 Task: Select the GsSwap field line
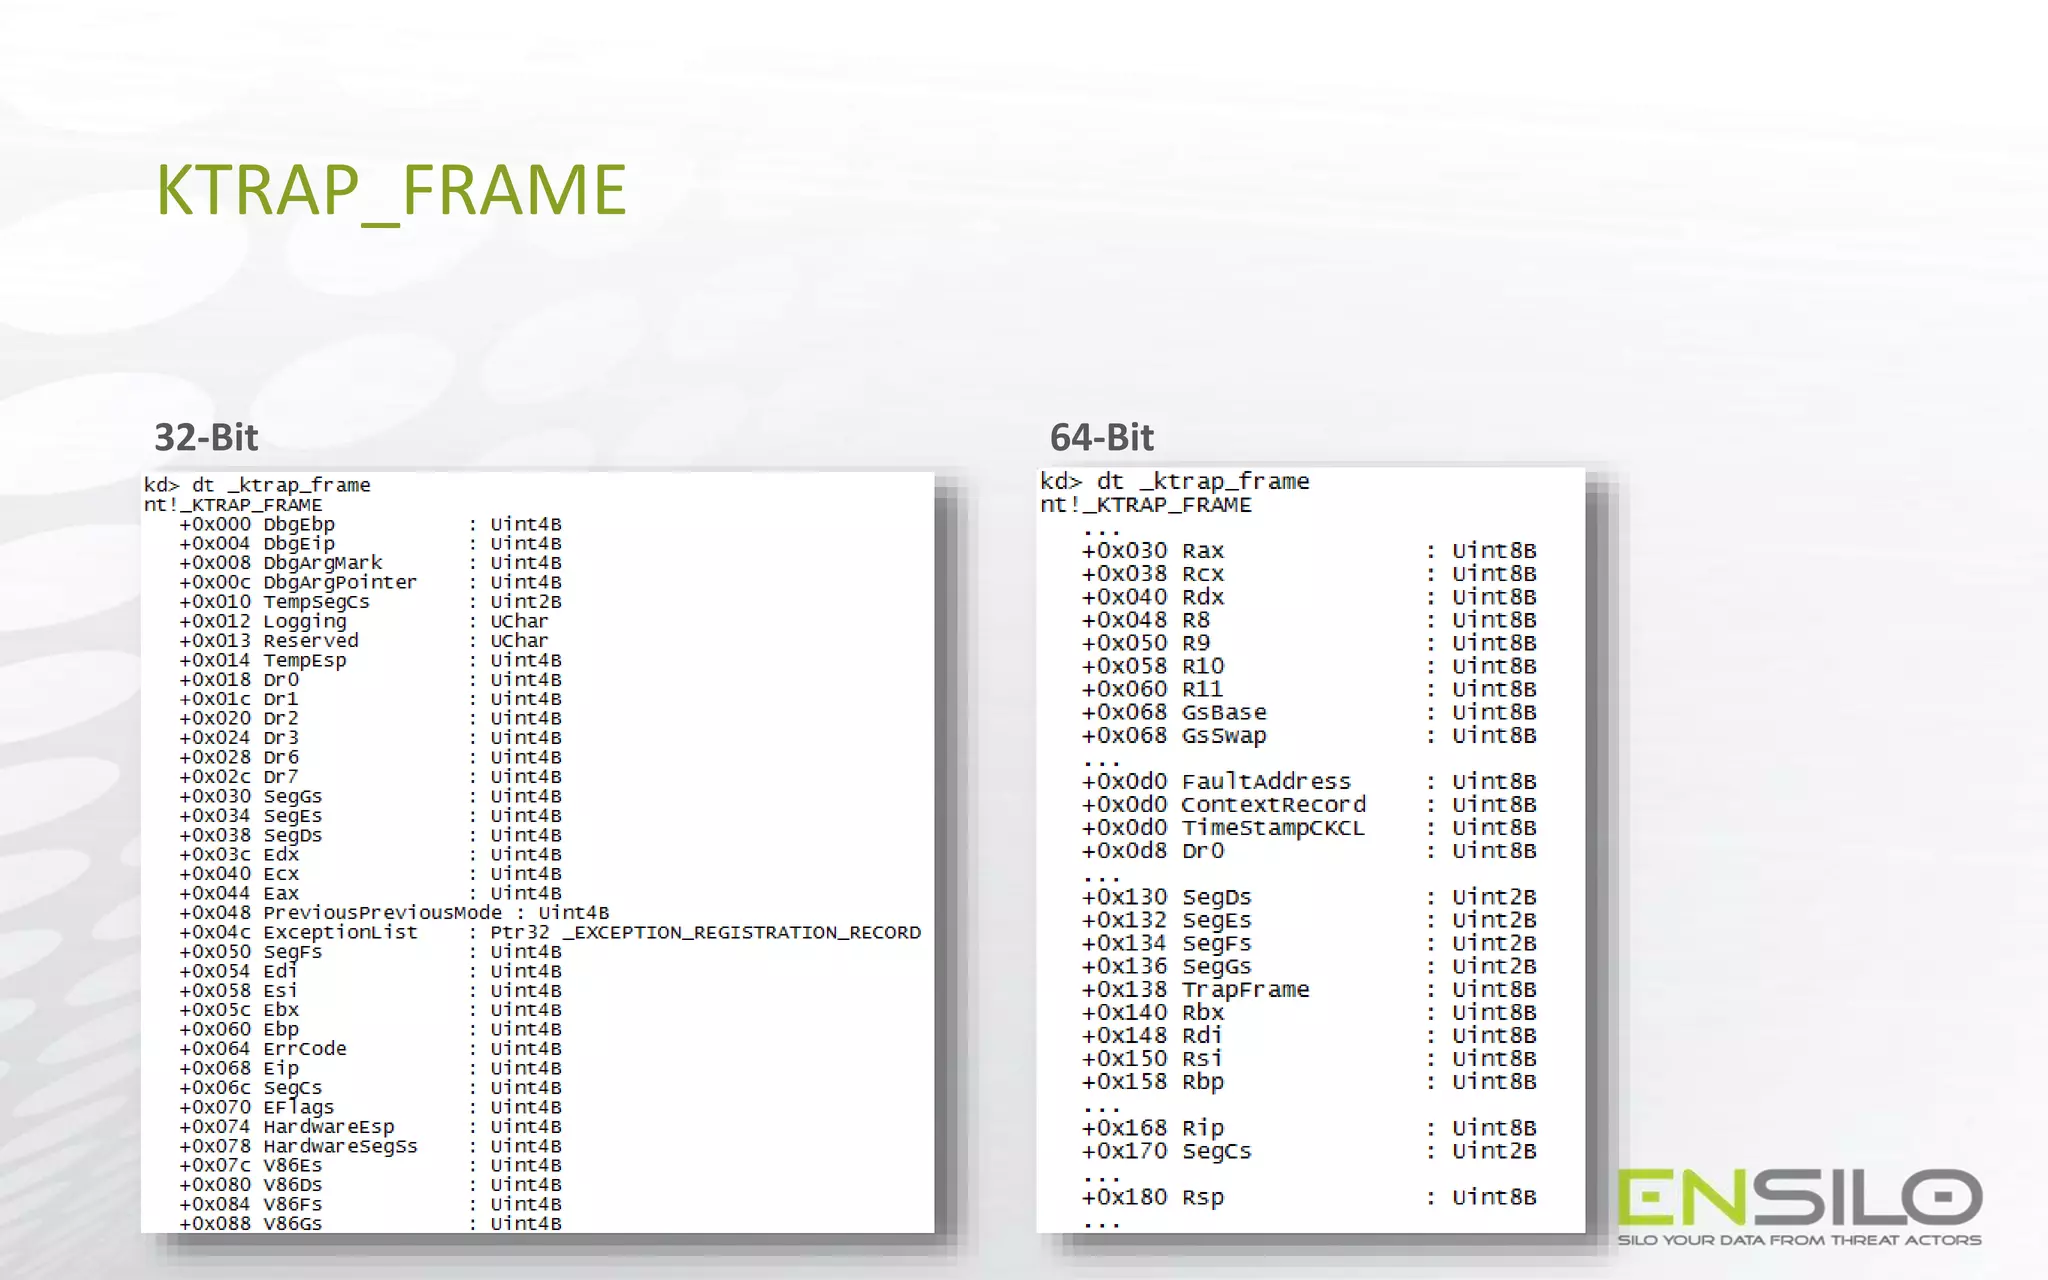click(x=1309, y=735)
